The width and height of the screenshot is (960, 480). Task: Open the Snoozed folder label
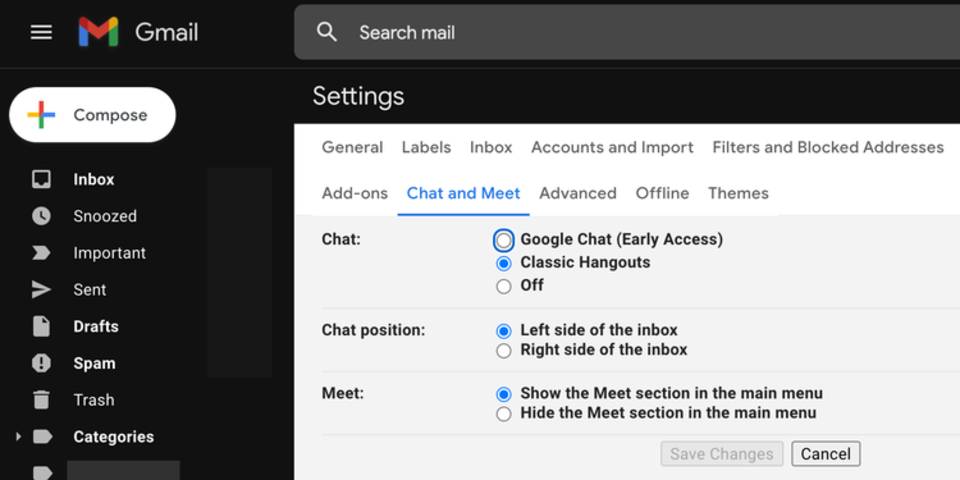105,216
